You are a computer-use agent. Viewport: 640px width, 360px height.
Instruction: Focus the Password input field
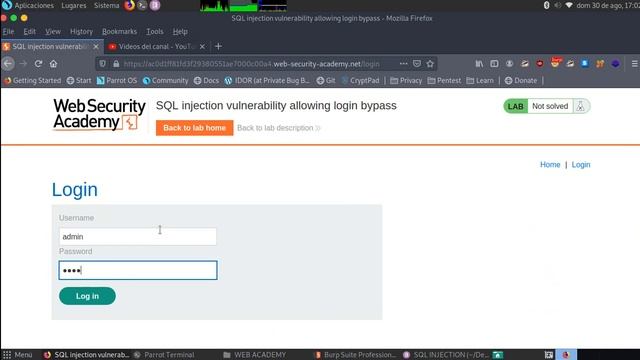coord(138,270)
